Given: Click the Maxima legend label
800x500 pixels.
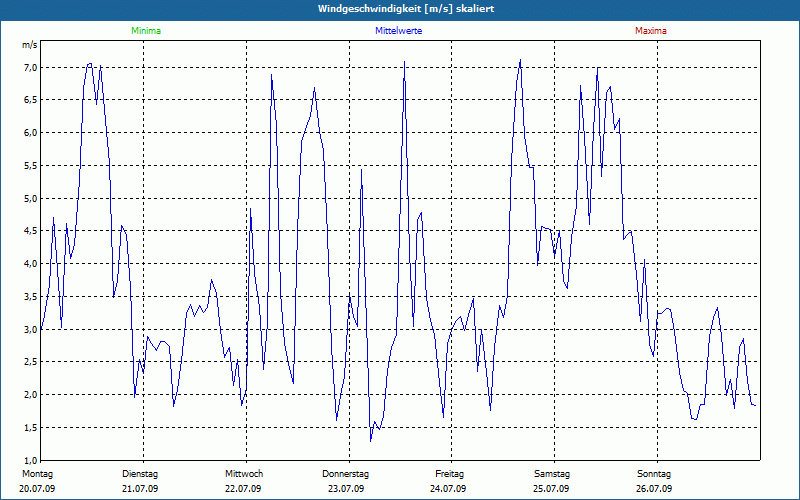Looking at the screenshot, I should (x=651, y=31).
